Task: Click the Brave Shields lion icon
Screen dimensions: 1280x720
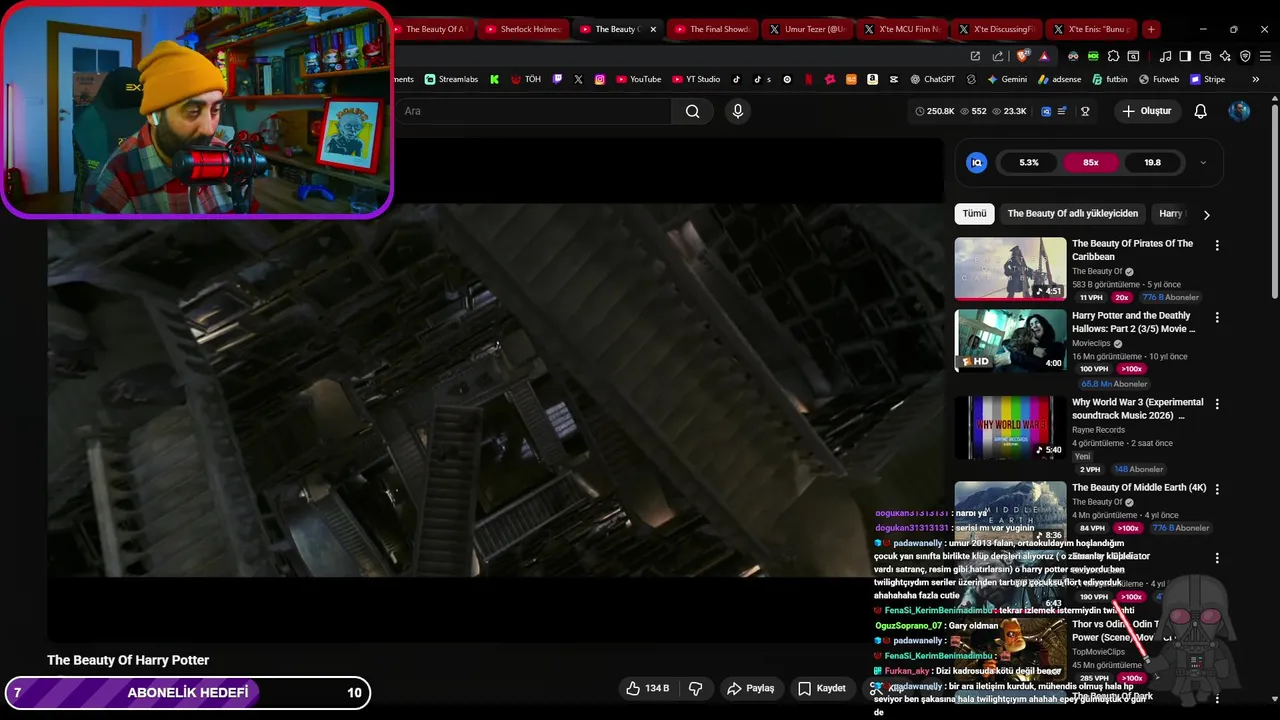Action: 1022,56
